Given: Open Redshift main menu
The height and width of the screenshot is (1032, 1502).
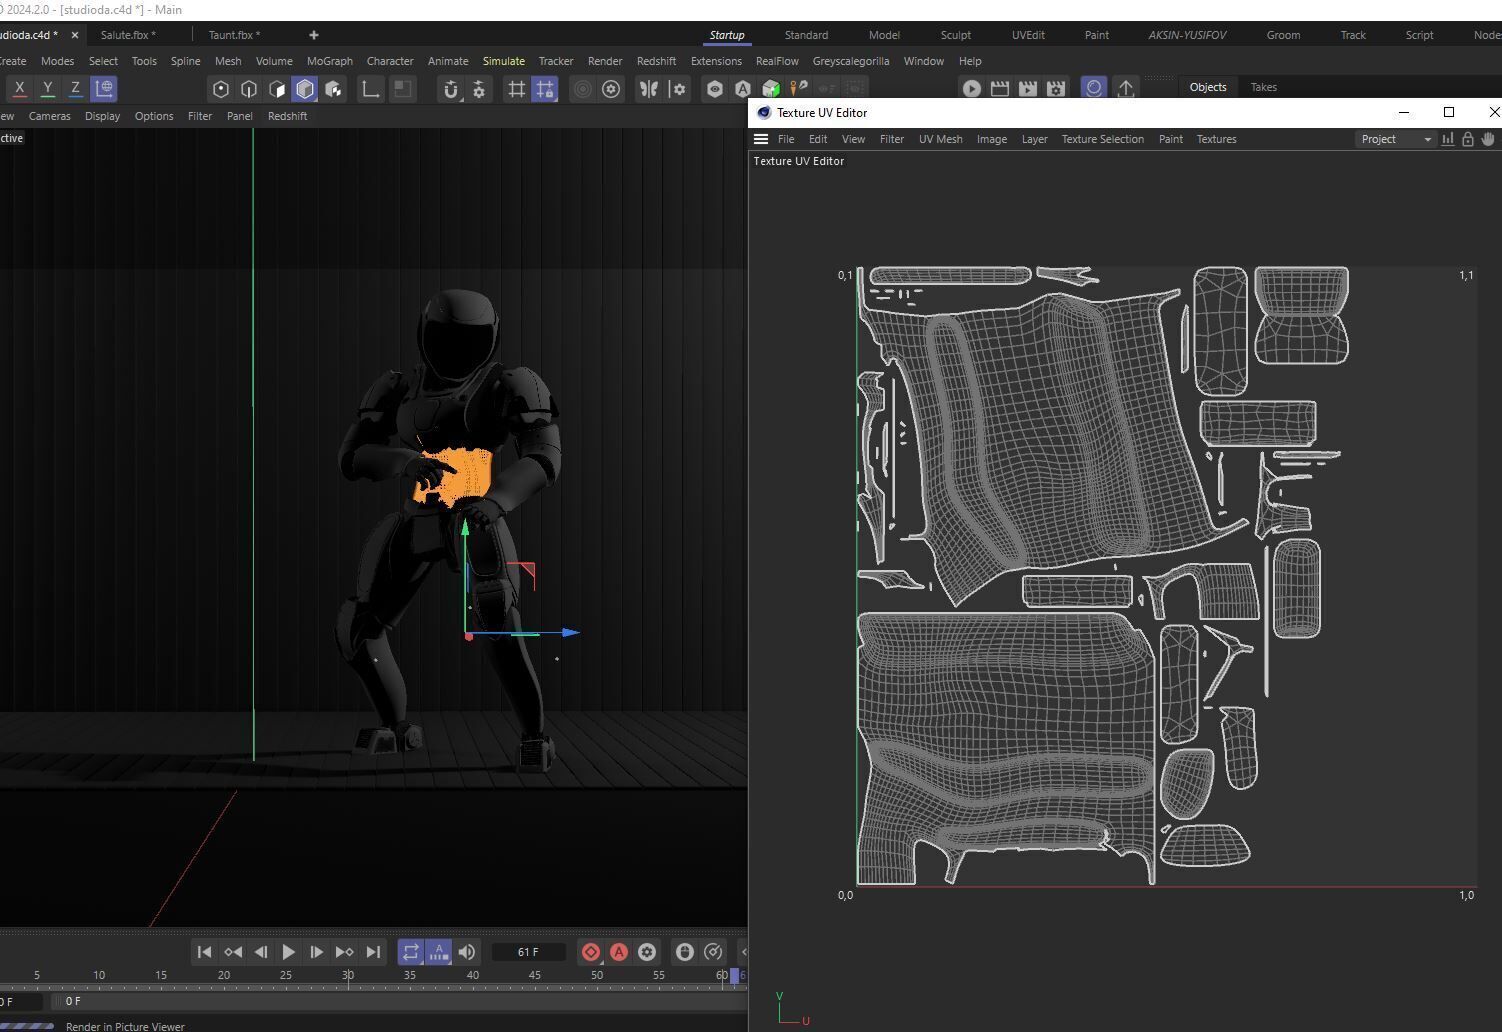Looking at the screenshot, I should pos(656,61).
